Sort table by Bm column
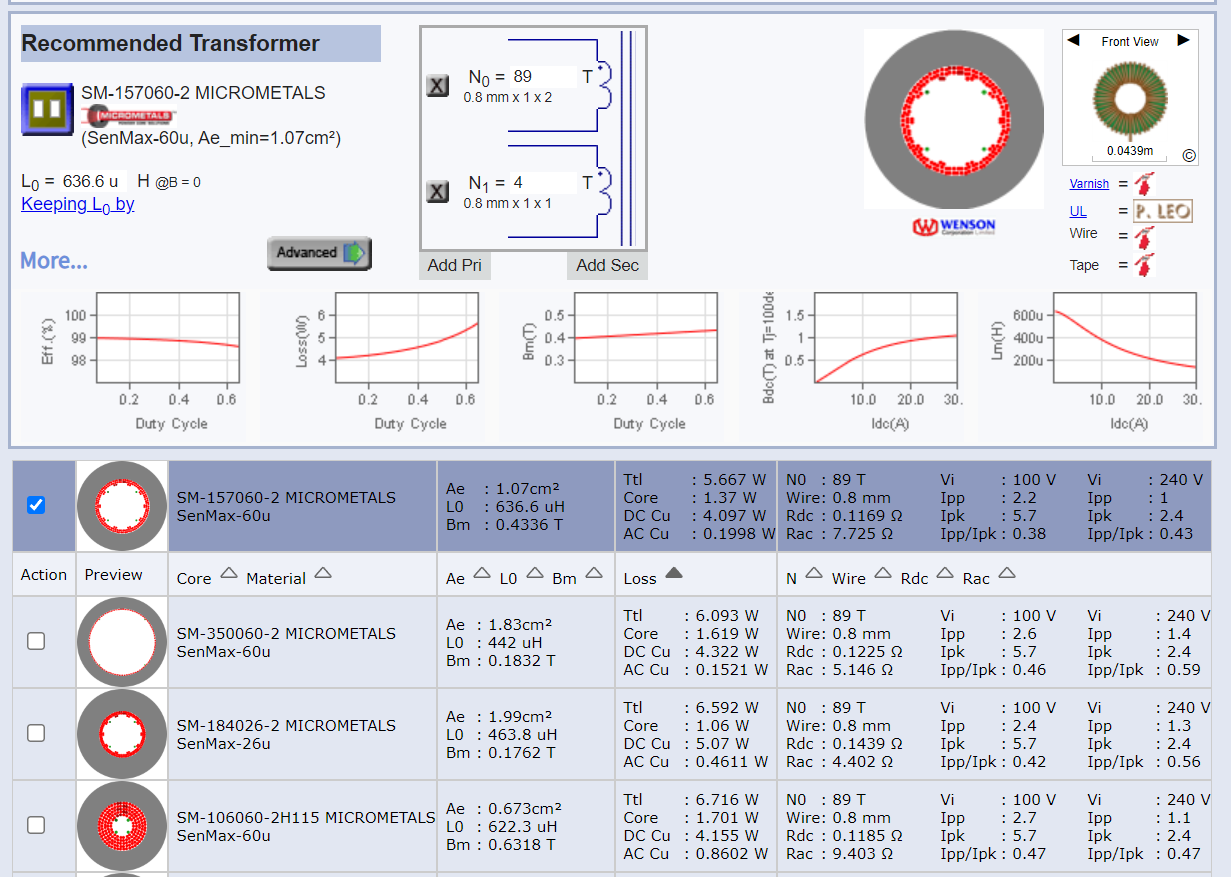 coord(594,574)
